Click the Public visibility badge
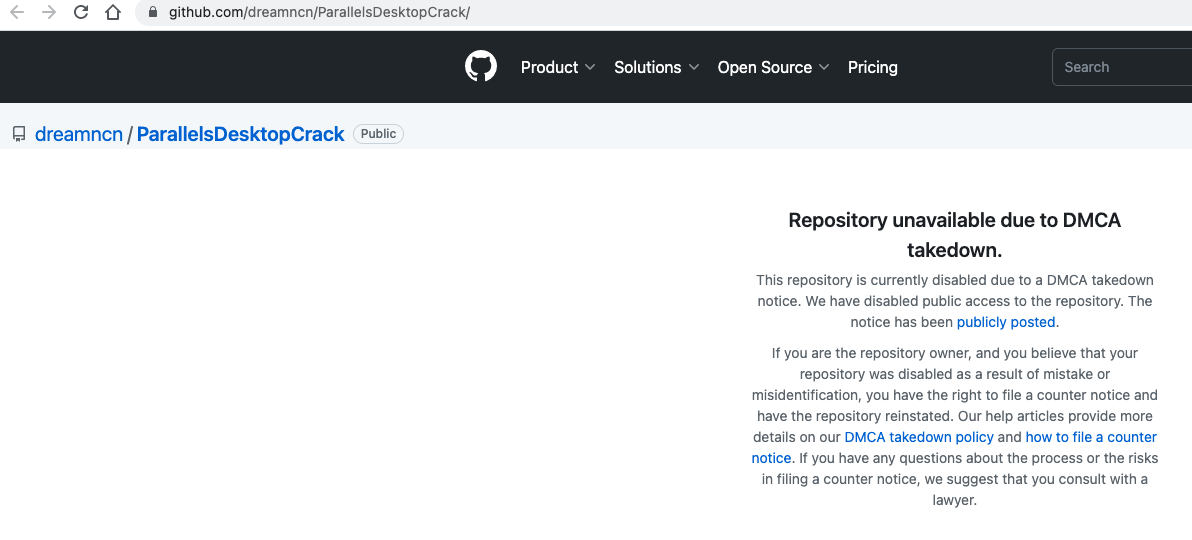 [x=378, y=134]
